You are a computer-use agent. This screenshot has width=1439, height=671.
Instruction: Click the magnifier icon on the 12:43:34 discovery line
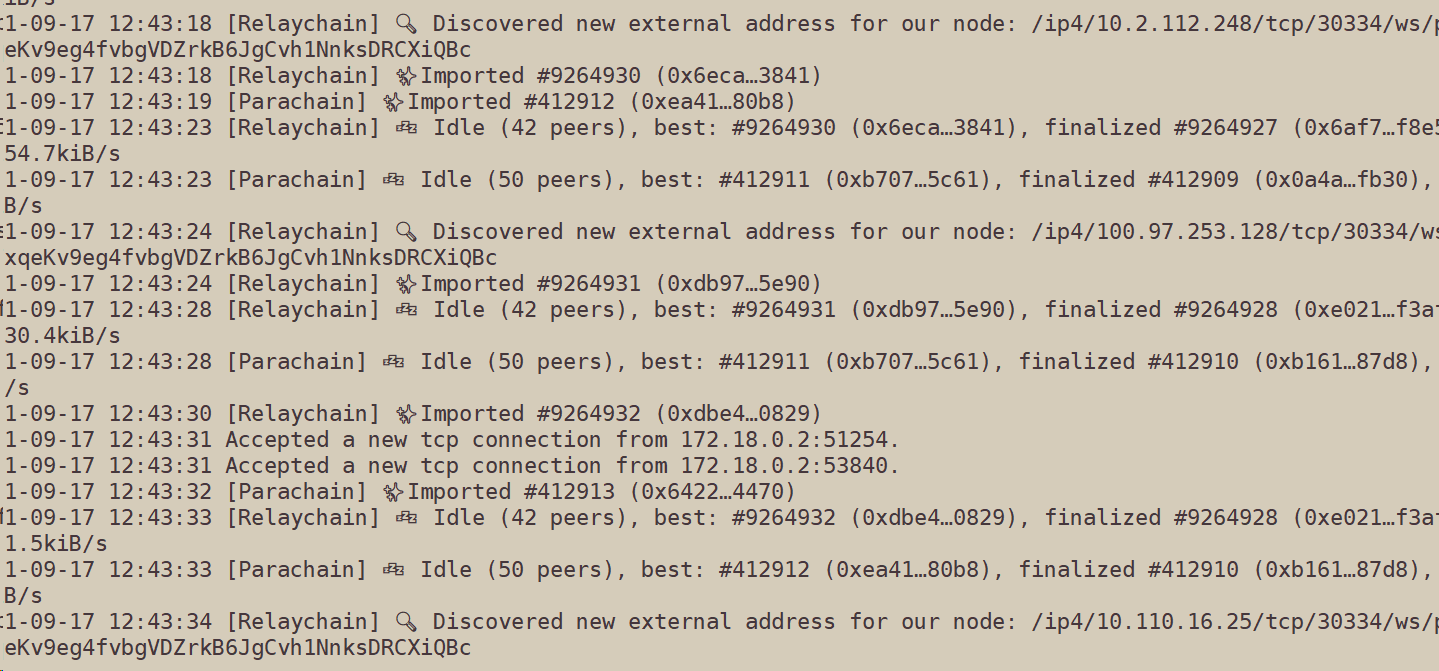406,621
